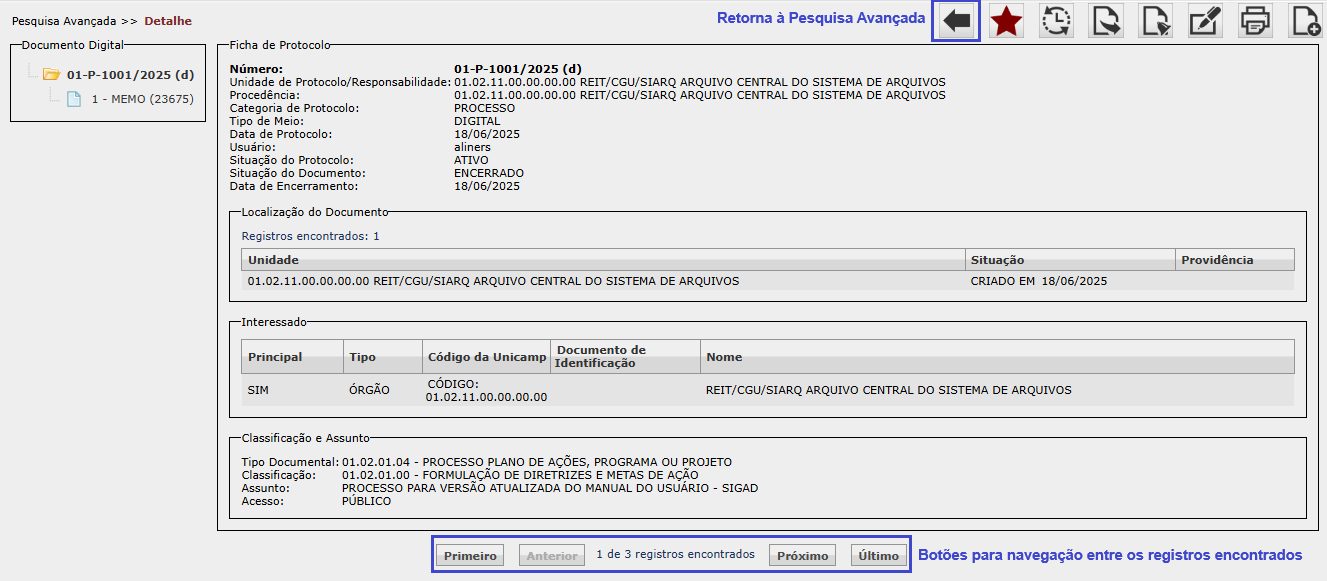Click the edit pen icon
Viewport: 1327px width, 581px height.
pos(1206,21)
